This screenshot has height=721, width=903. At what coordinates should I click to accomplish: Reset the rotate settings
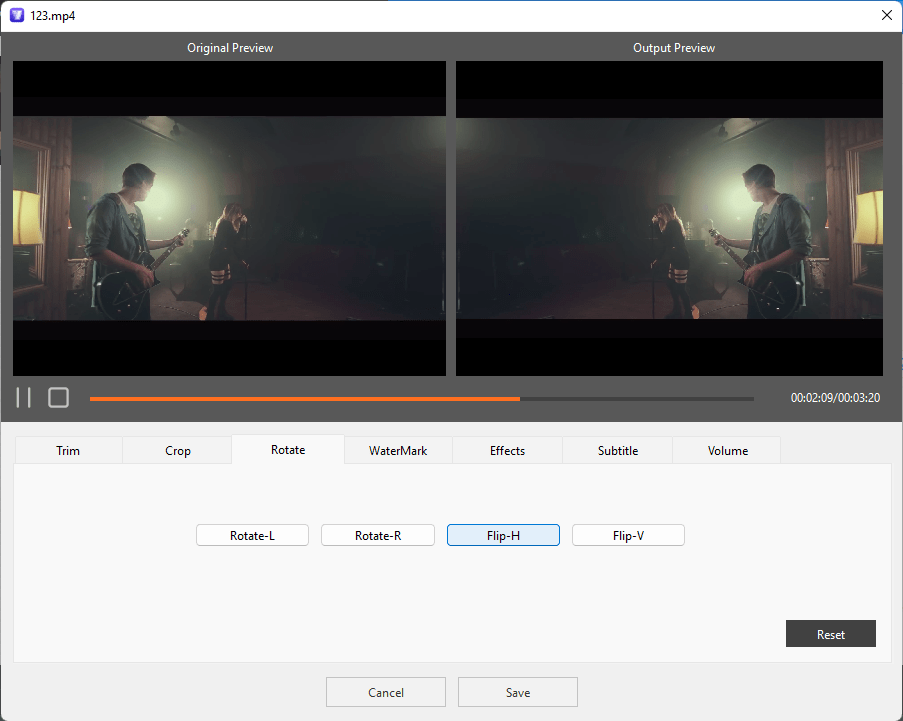tap(830, 633)
